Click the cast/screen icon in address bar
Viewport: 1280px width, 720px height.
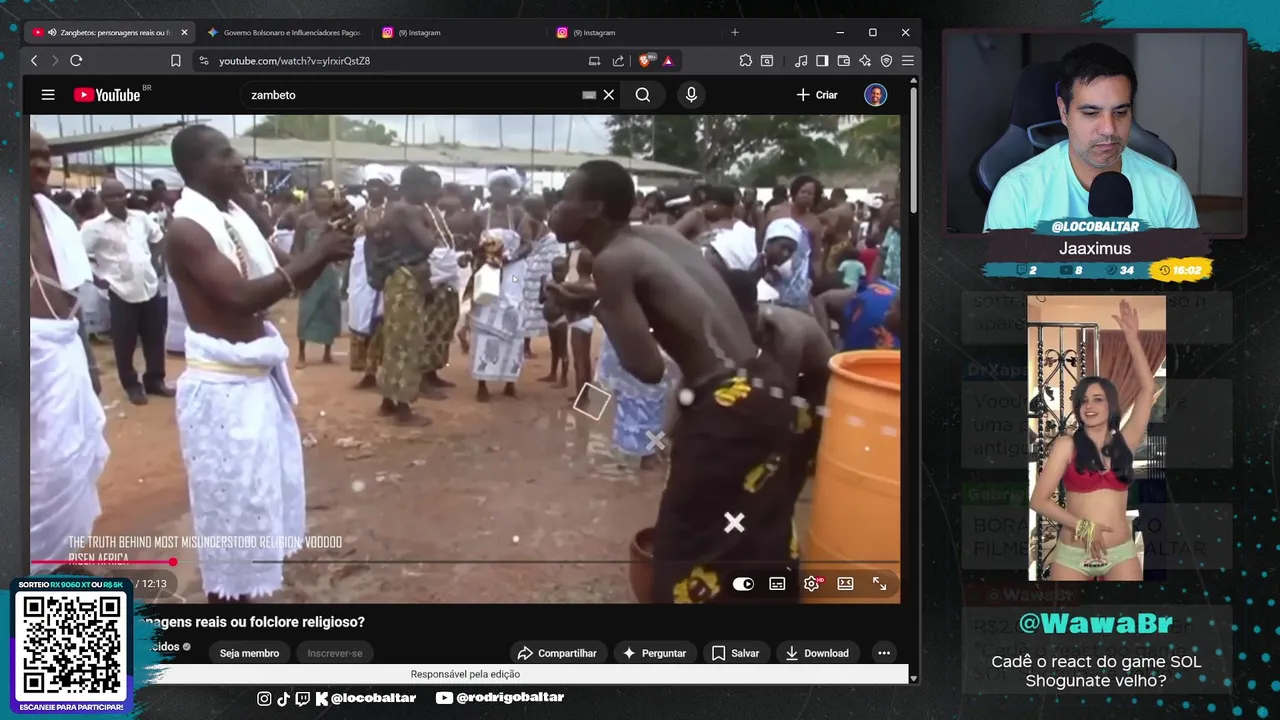[x=594, y=61]
